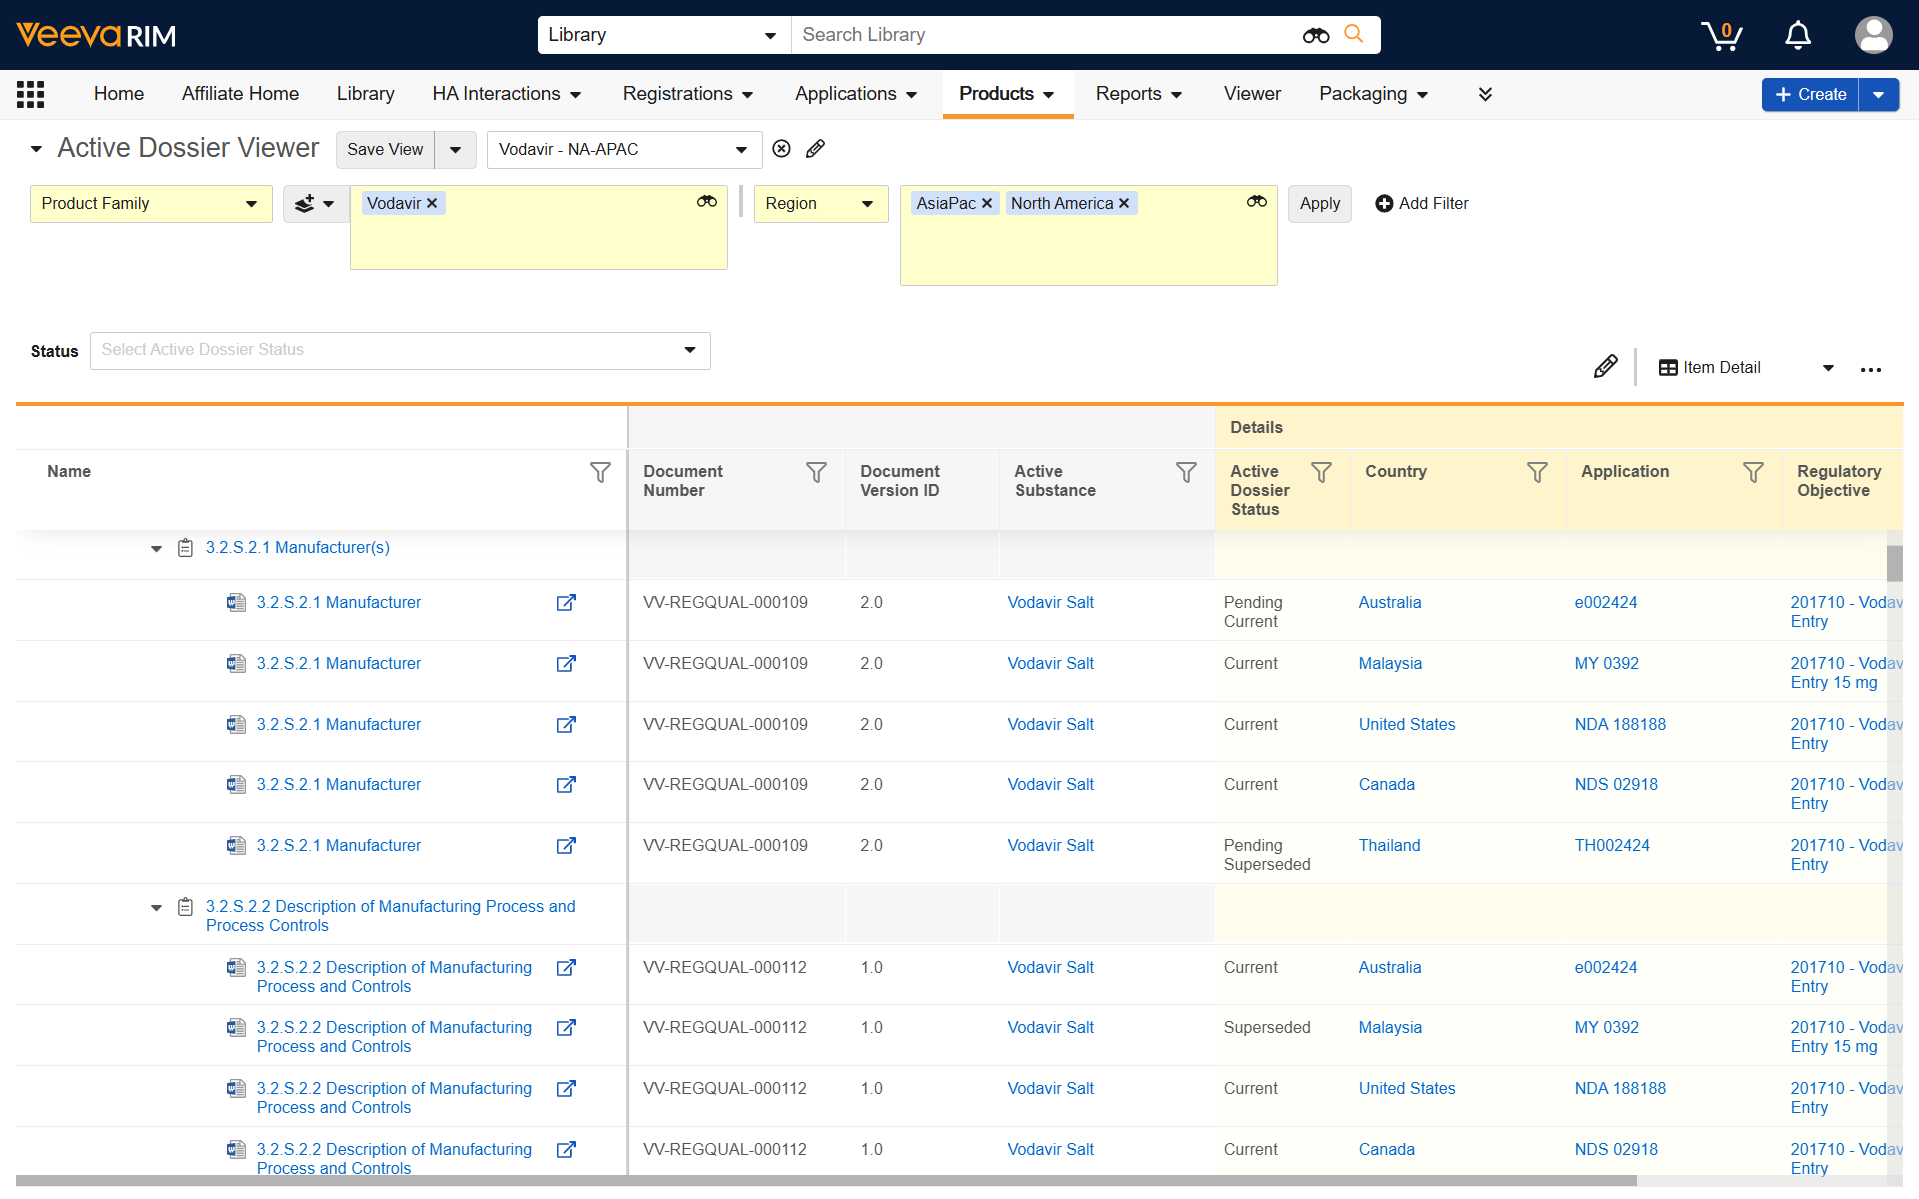Open the Create dropdown arrow
Viewport: 1919px width, 1199px height.
tap(1879, 94)
